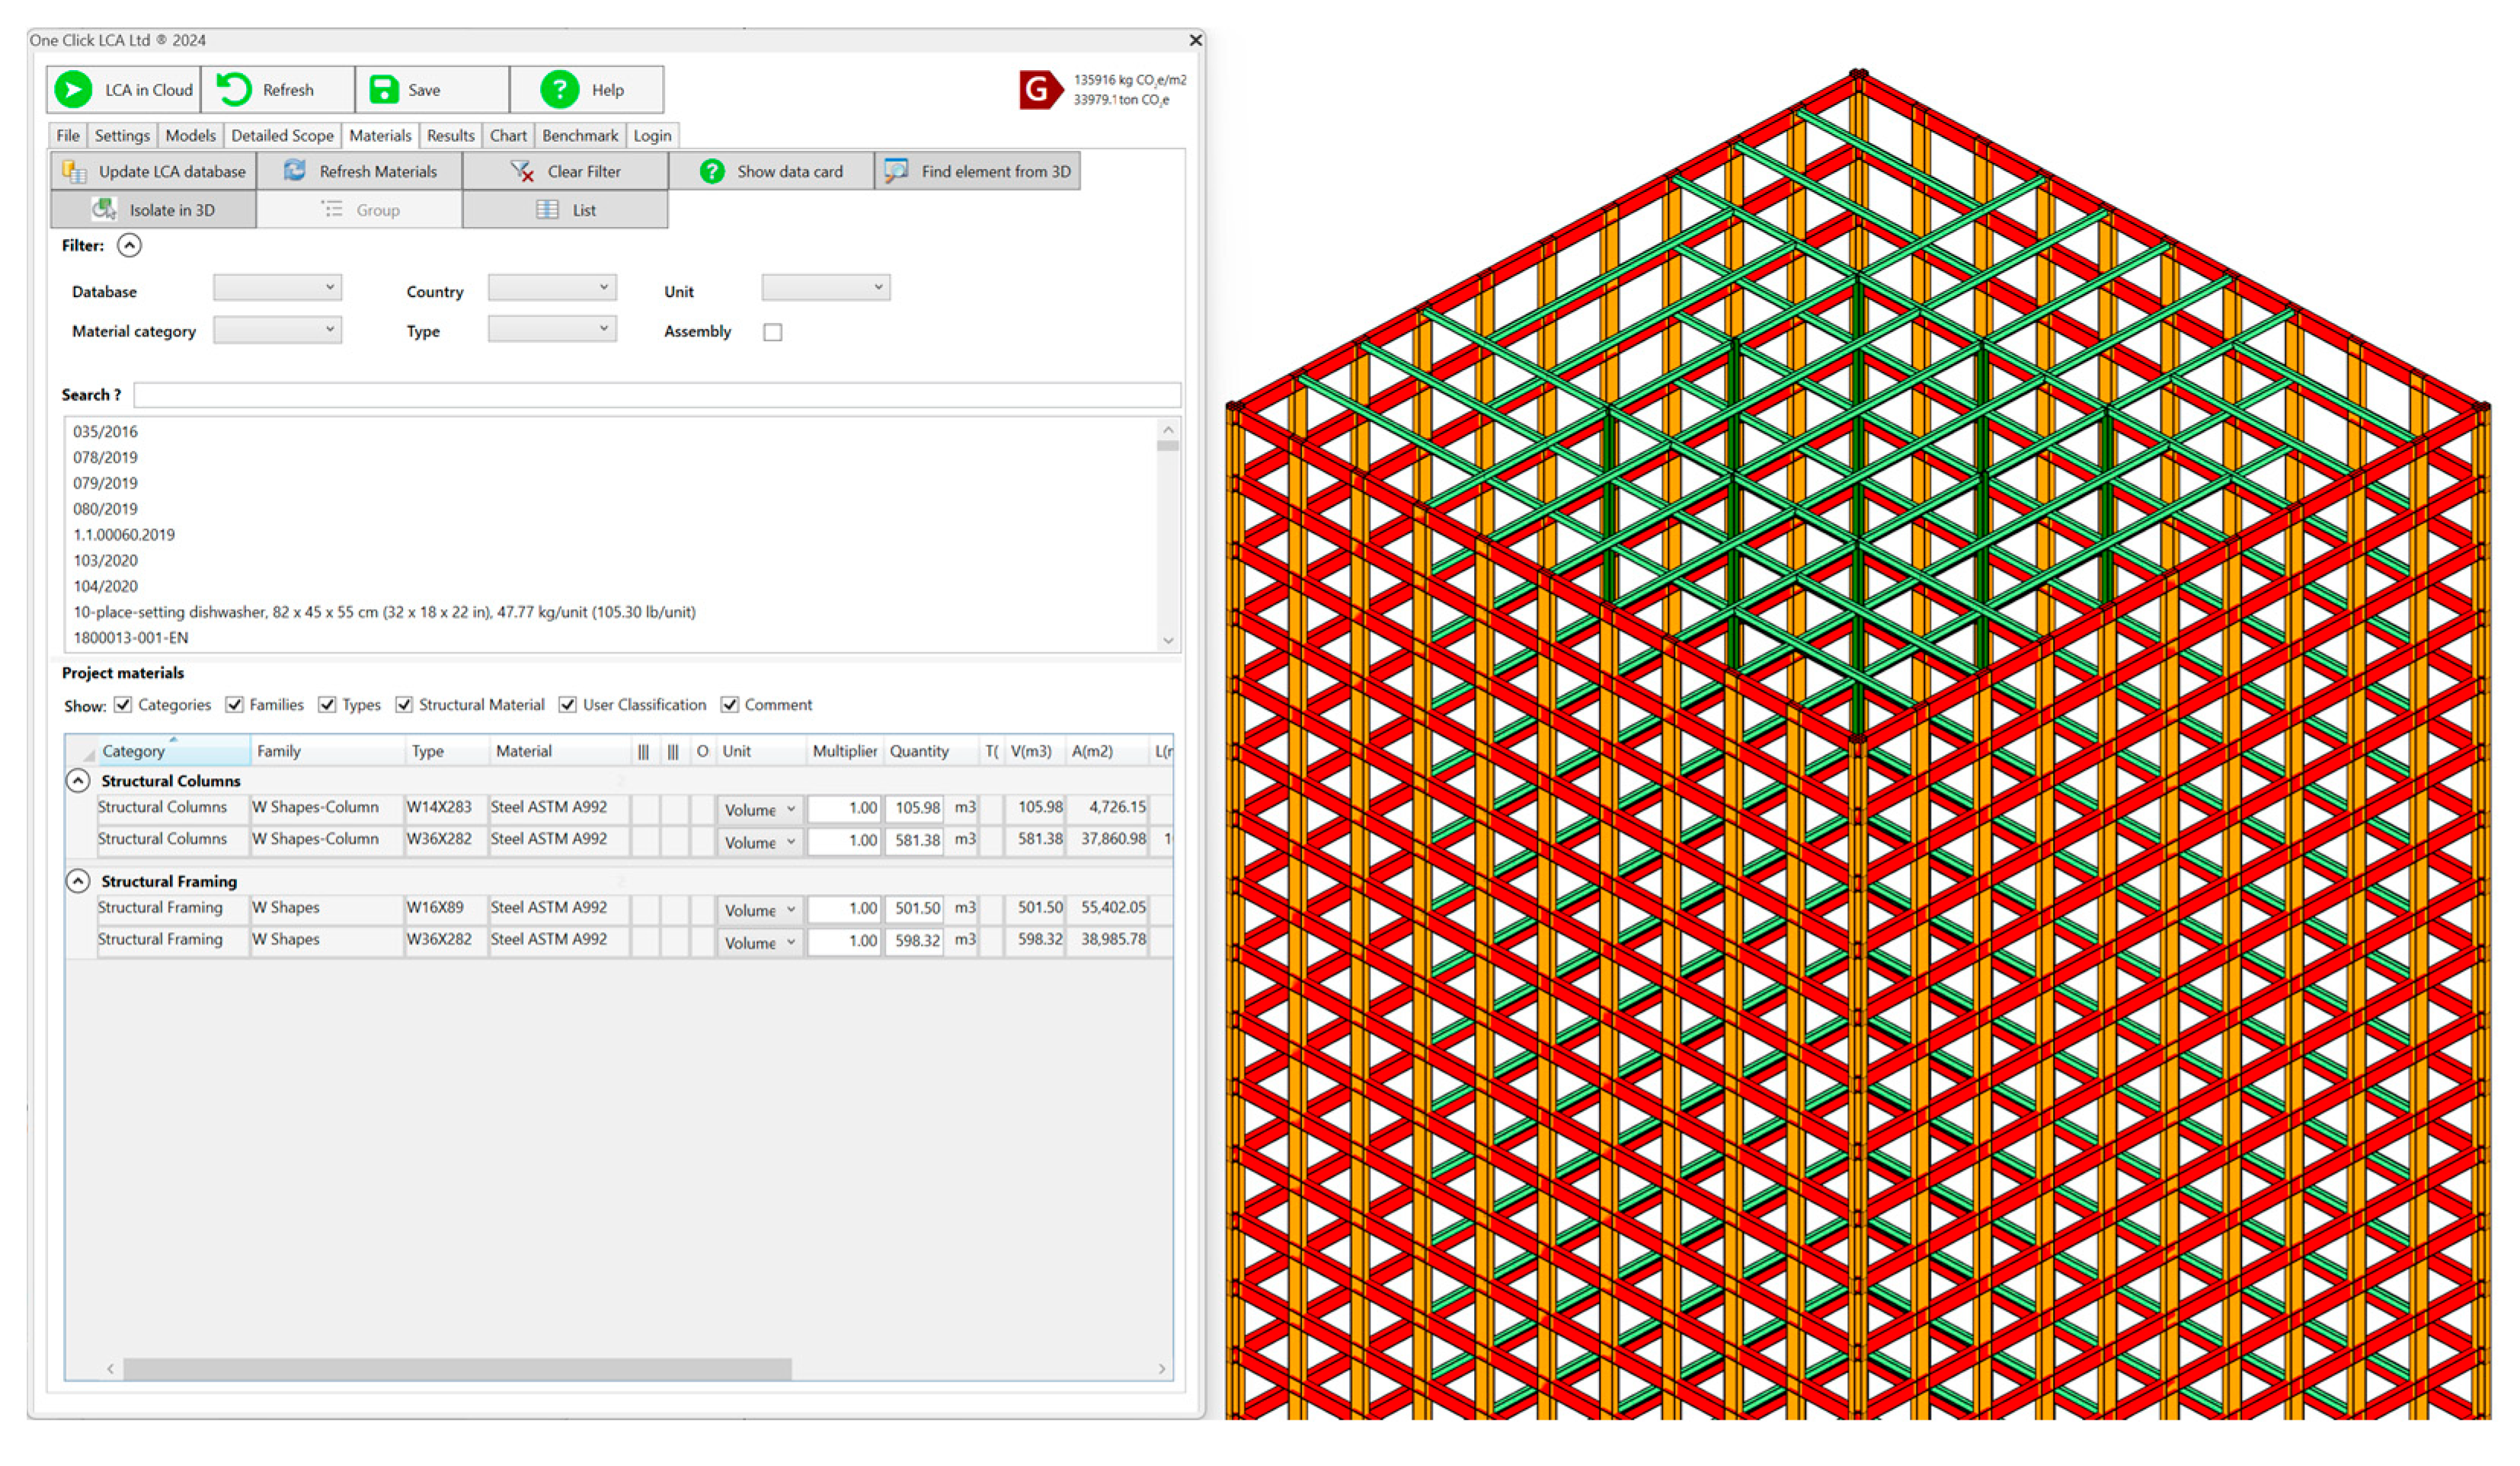This screenshot has width=2520, height=1466.
Task: Open Unit dropdown for W36X282 framing row
Action: click(x=759, y=943)
